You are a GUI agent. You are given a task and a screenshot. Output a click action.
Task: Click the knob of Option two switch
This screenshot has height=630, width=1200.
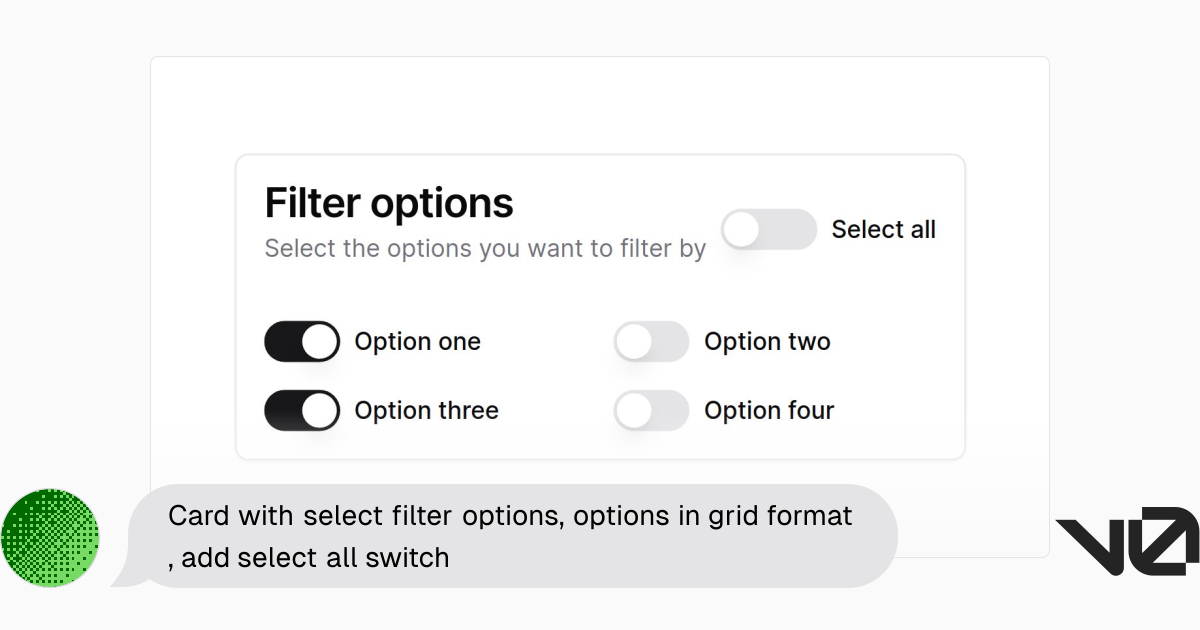click(x=633, y=341)
